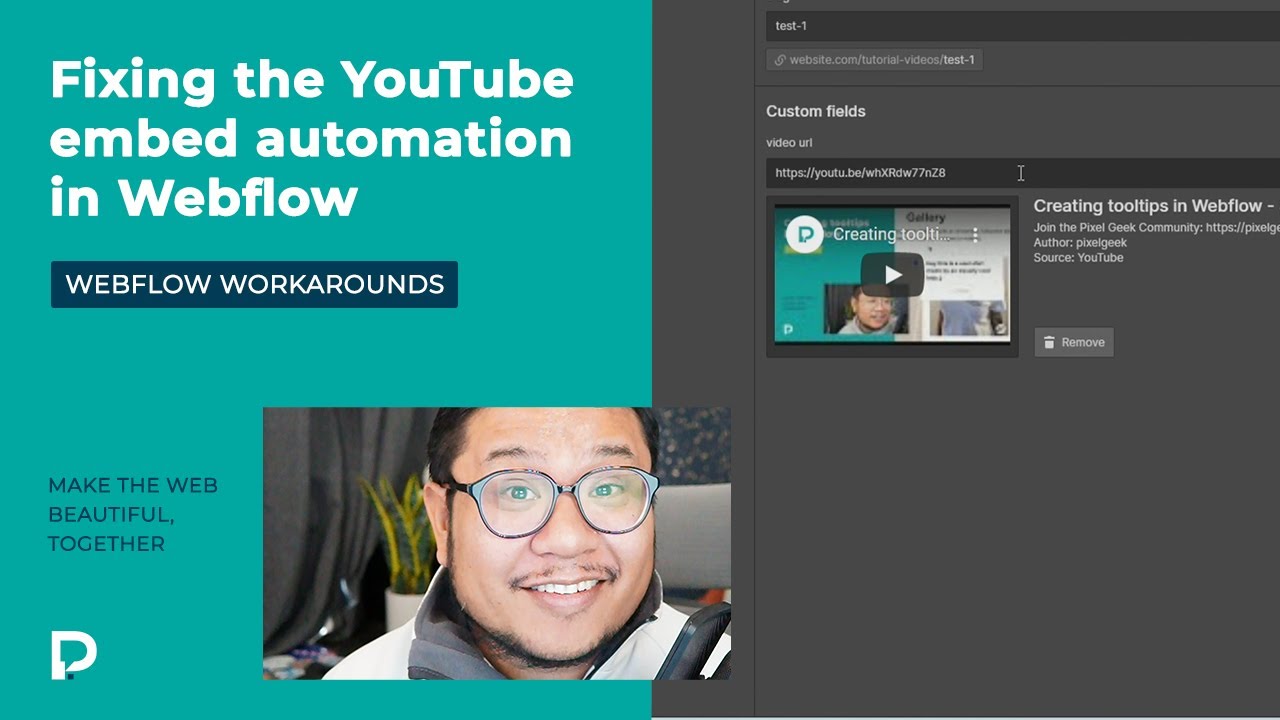Open the three-dot menu on video embed
Image resolution: width=1280 pixels, height=720 pixels.
coord(975,235)
